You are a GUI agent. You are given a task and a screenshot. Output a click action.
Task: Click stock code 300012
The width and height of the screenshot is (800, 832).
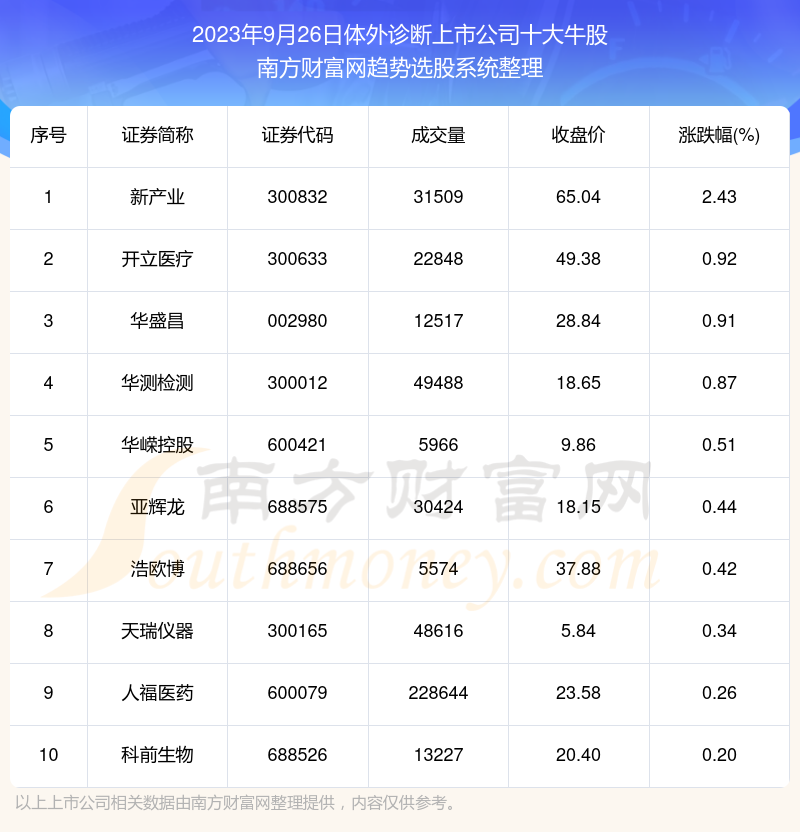(x=297, y=383)
